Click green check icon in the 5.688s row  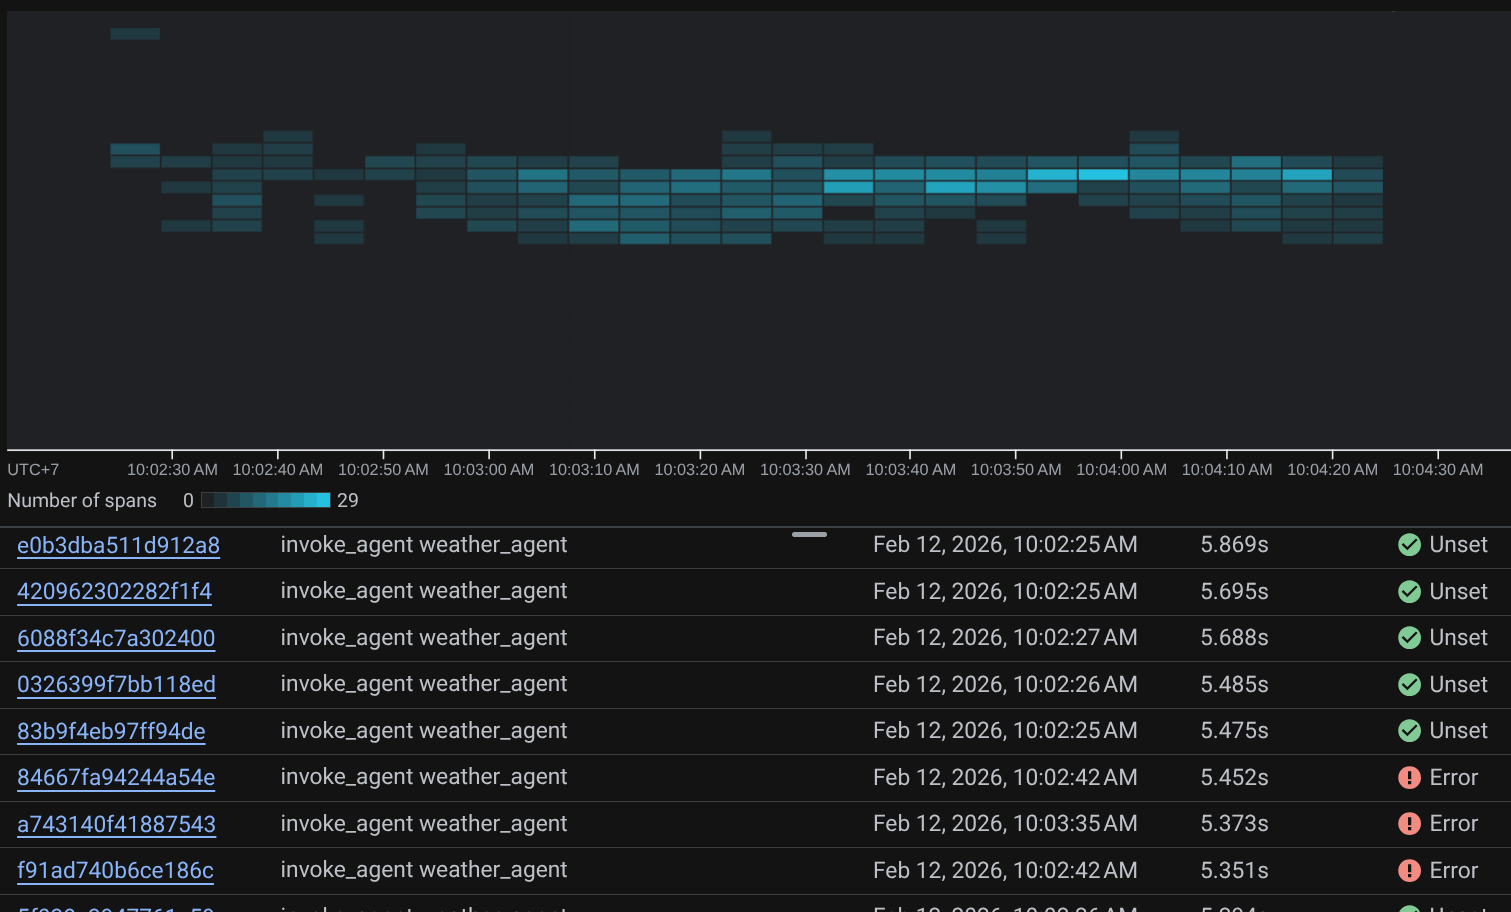pos(1409,638)
